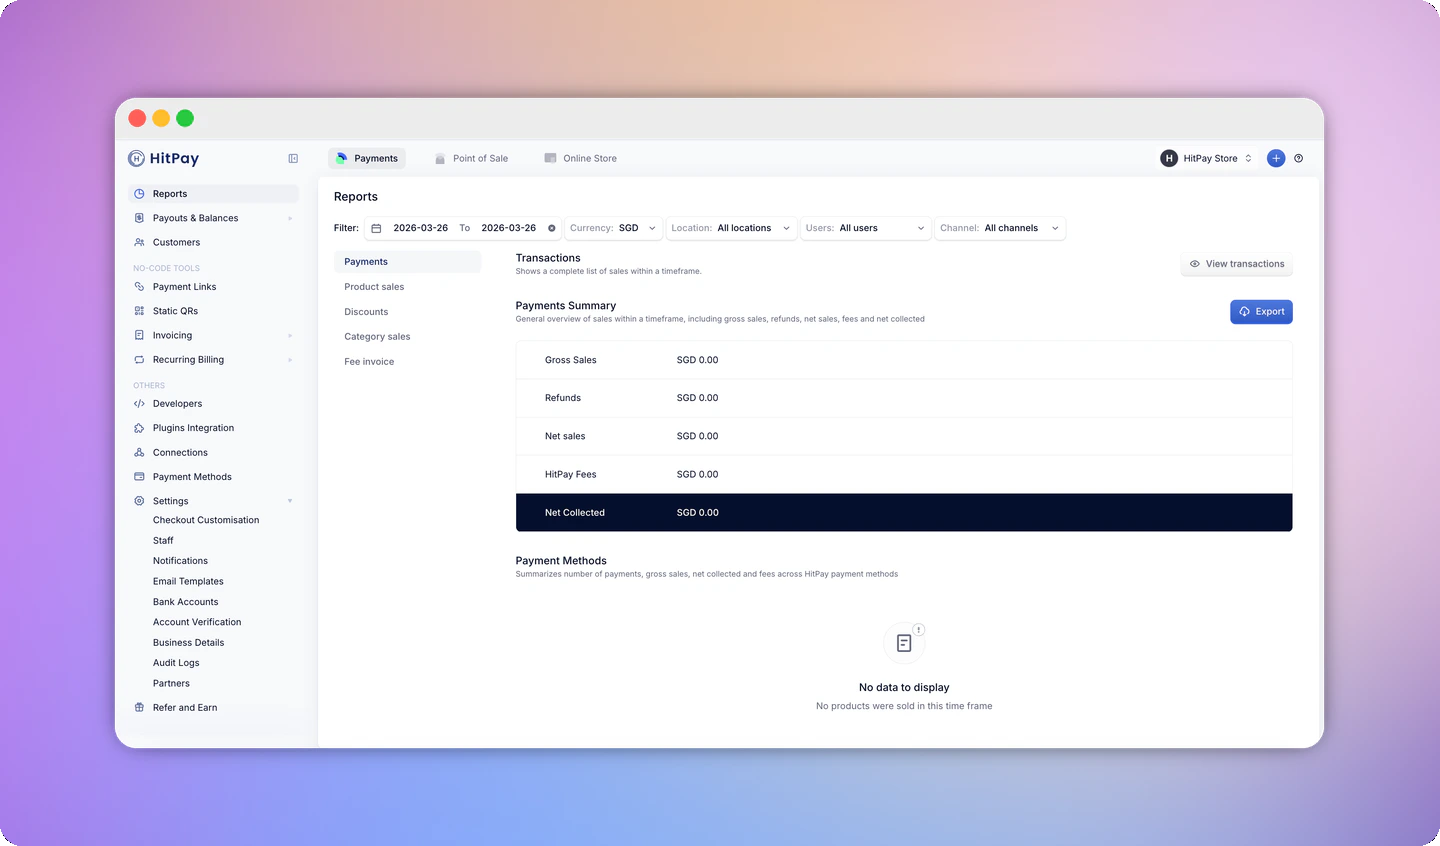Click the Payment Methods card icon
The height and width of the screenshot is (846, 1440).
tap(139, 477)
